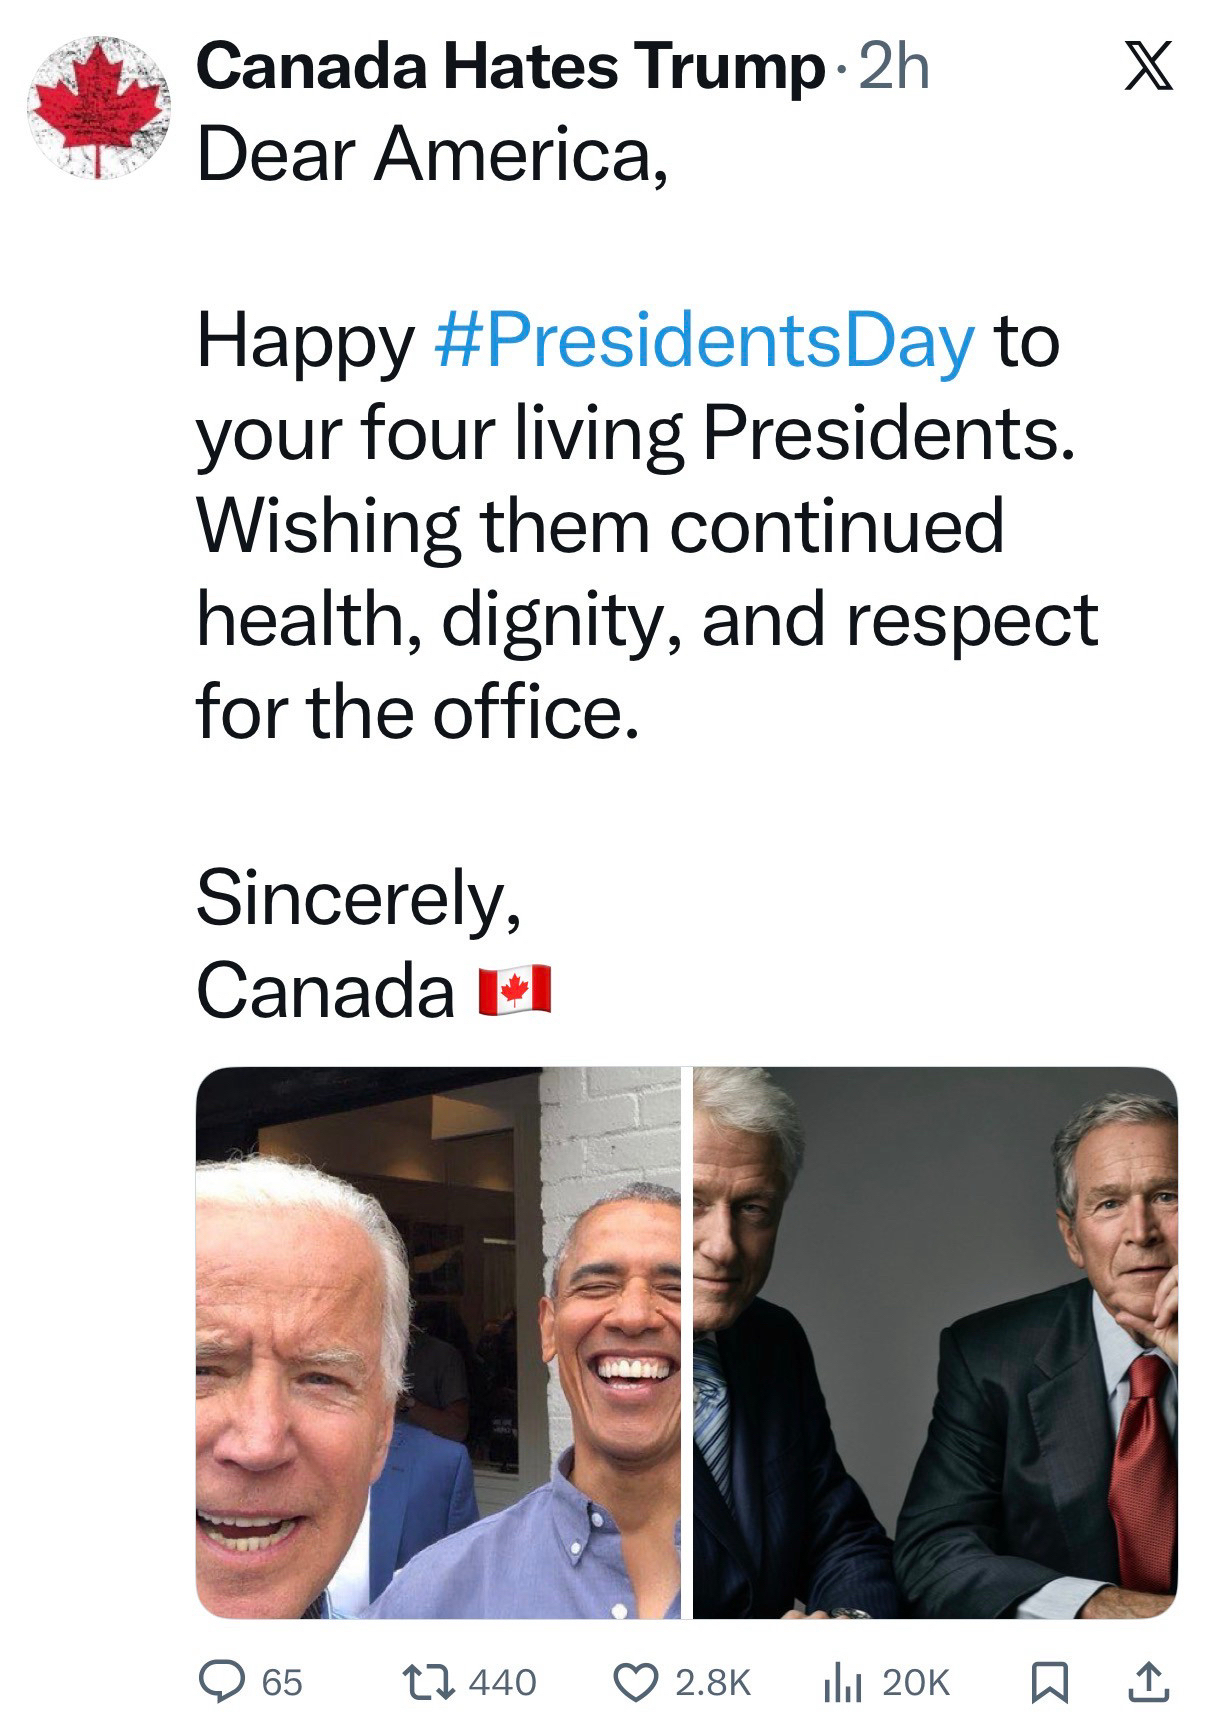Click the 2h timestamp of the post
Screen dimensions: 1206x1727
(x=894, y=68)
